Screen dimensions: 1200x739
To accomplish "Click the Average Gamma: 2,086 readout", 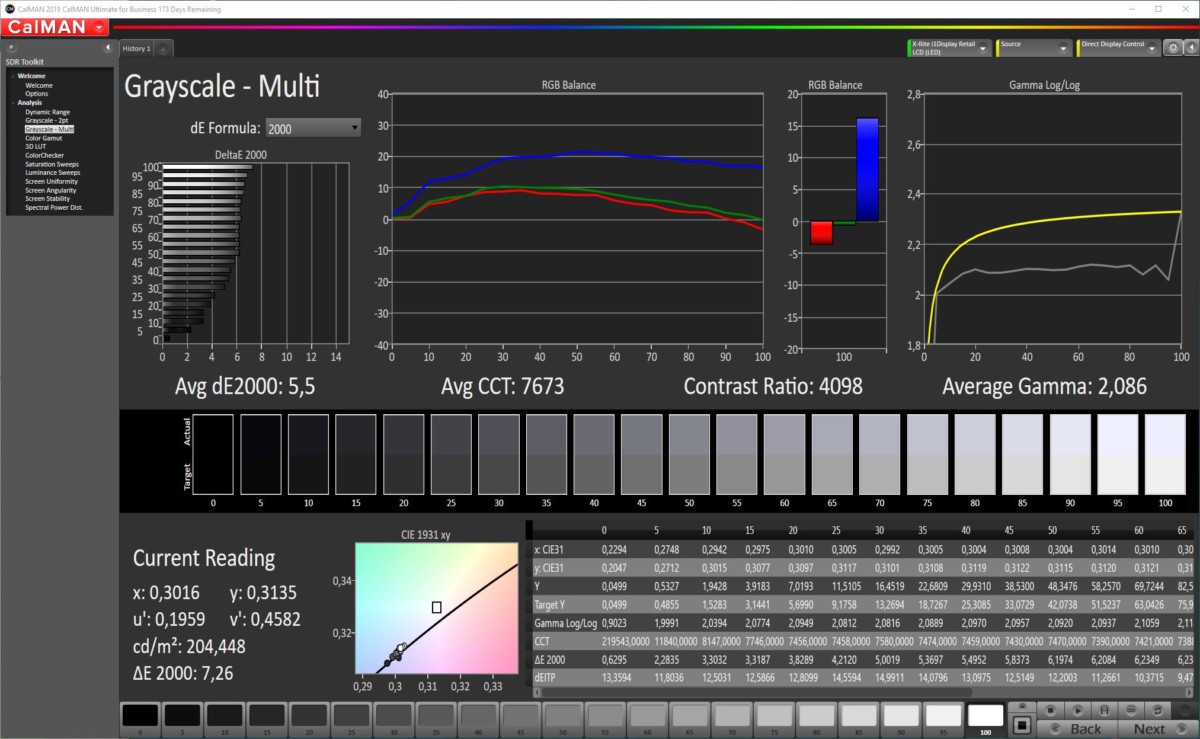I will [1044, 386].
